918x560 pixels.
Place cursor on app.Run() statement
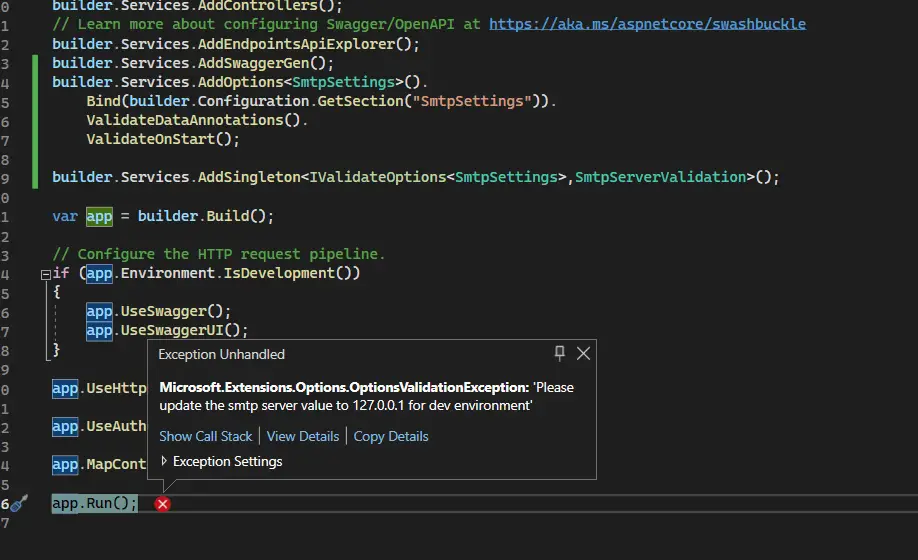(x=95, y=503)
